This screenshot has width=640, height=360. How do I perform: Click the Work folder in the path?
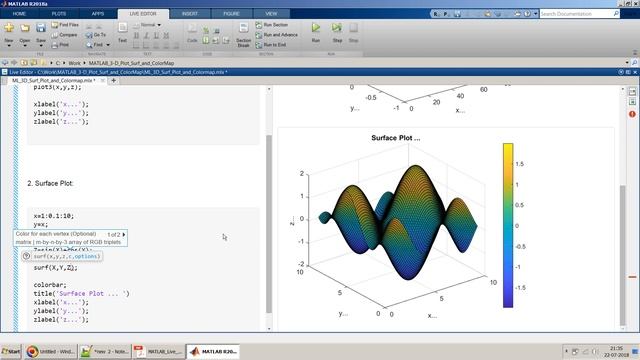[x=74, y=63]
